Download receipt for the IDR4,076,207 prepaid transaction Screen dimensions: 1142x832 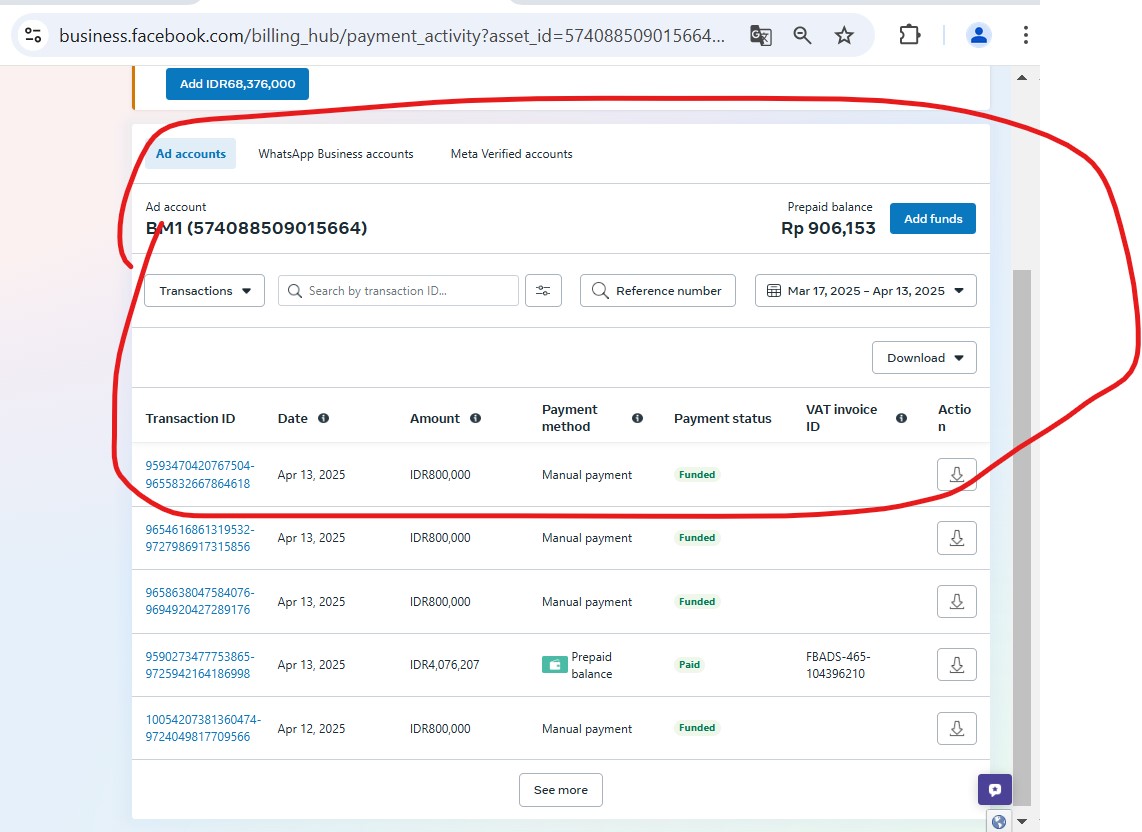point(956,665)
